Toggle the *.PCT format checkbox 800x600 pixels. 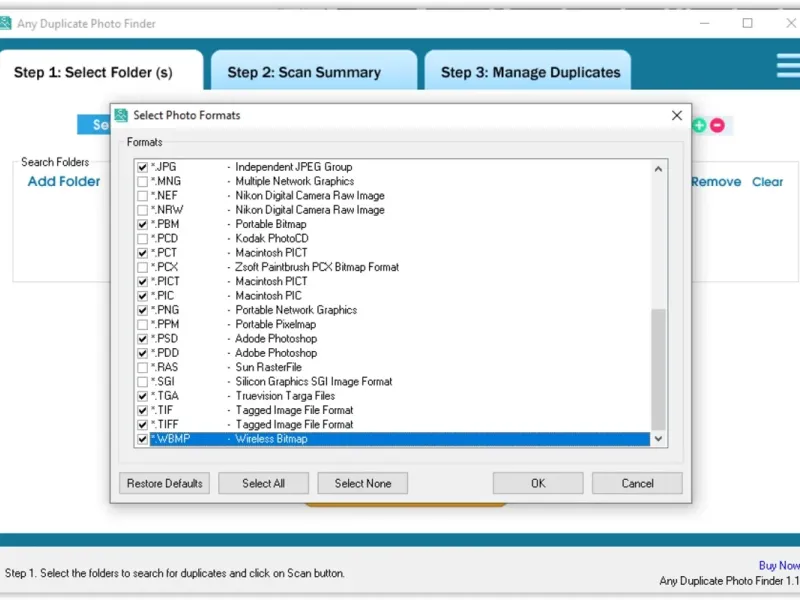[142, 253]
